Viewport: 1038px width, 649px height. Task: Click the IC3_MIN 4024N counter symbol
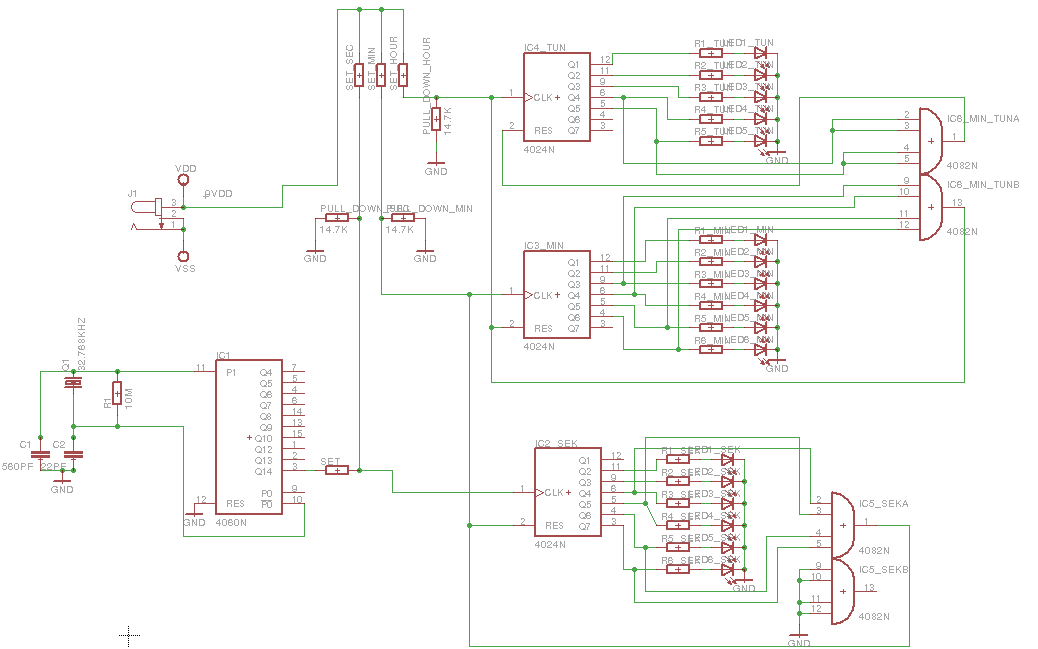point(557,295)
